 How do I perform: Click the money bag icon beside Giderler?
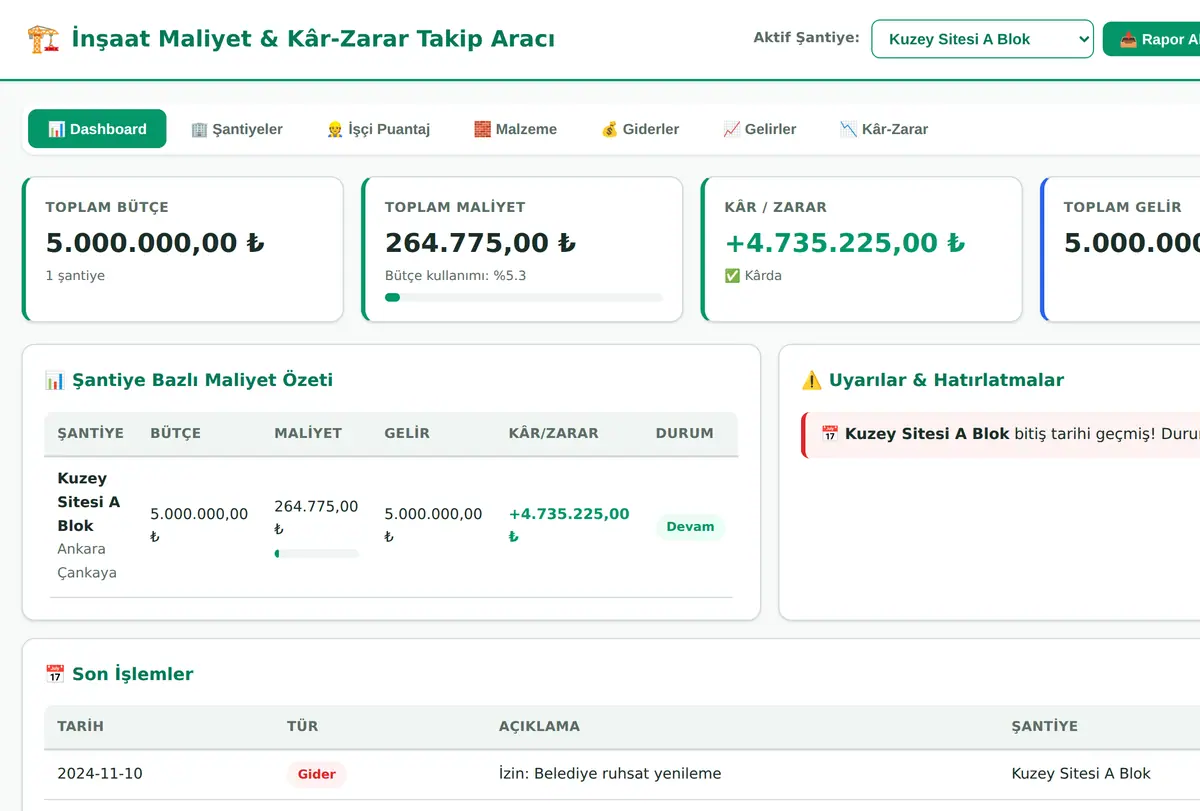(609, 129)
